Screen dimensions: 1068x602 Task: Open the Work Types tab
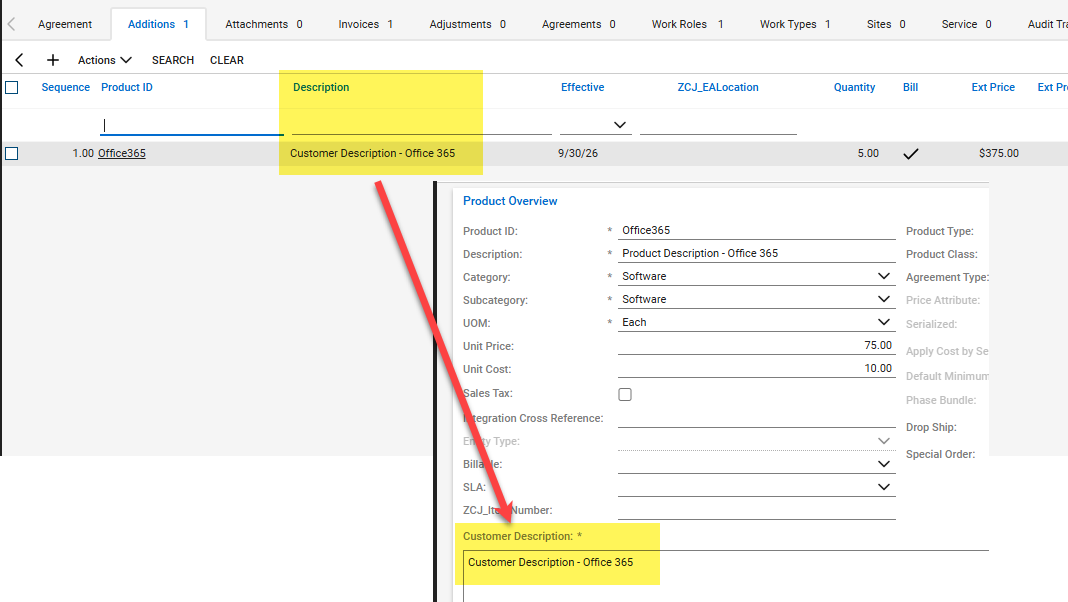(795, 24)
